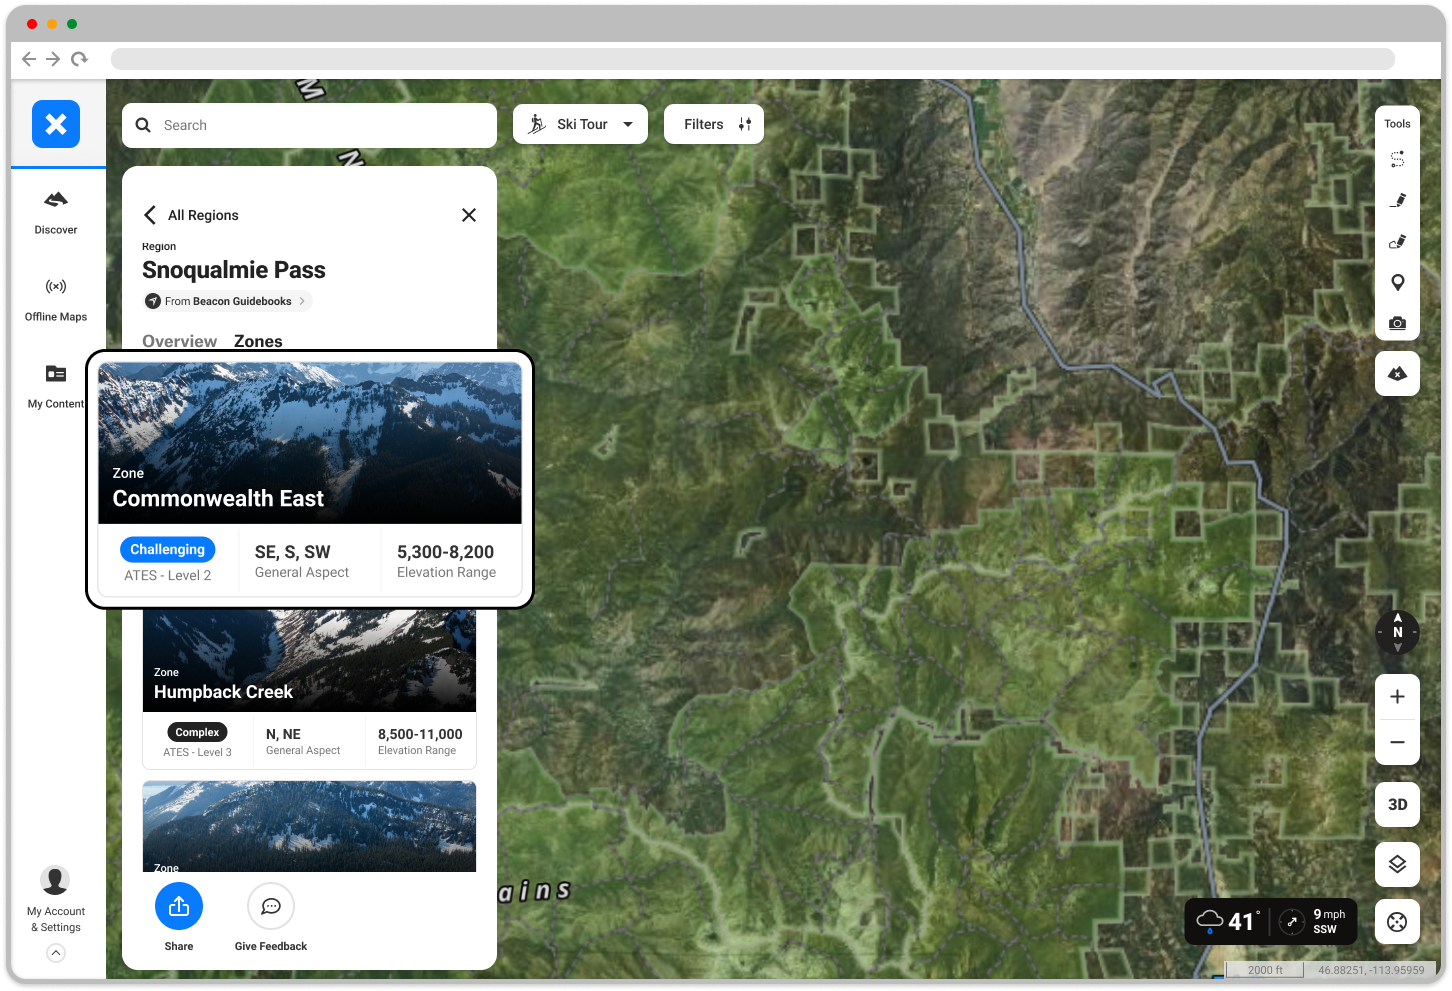Toggle 3D map view
Viewport: 1452px width, 991px height.
1398,804
